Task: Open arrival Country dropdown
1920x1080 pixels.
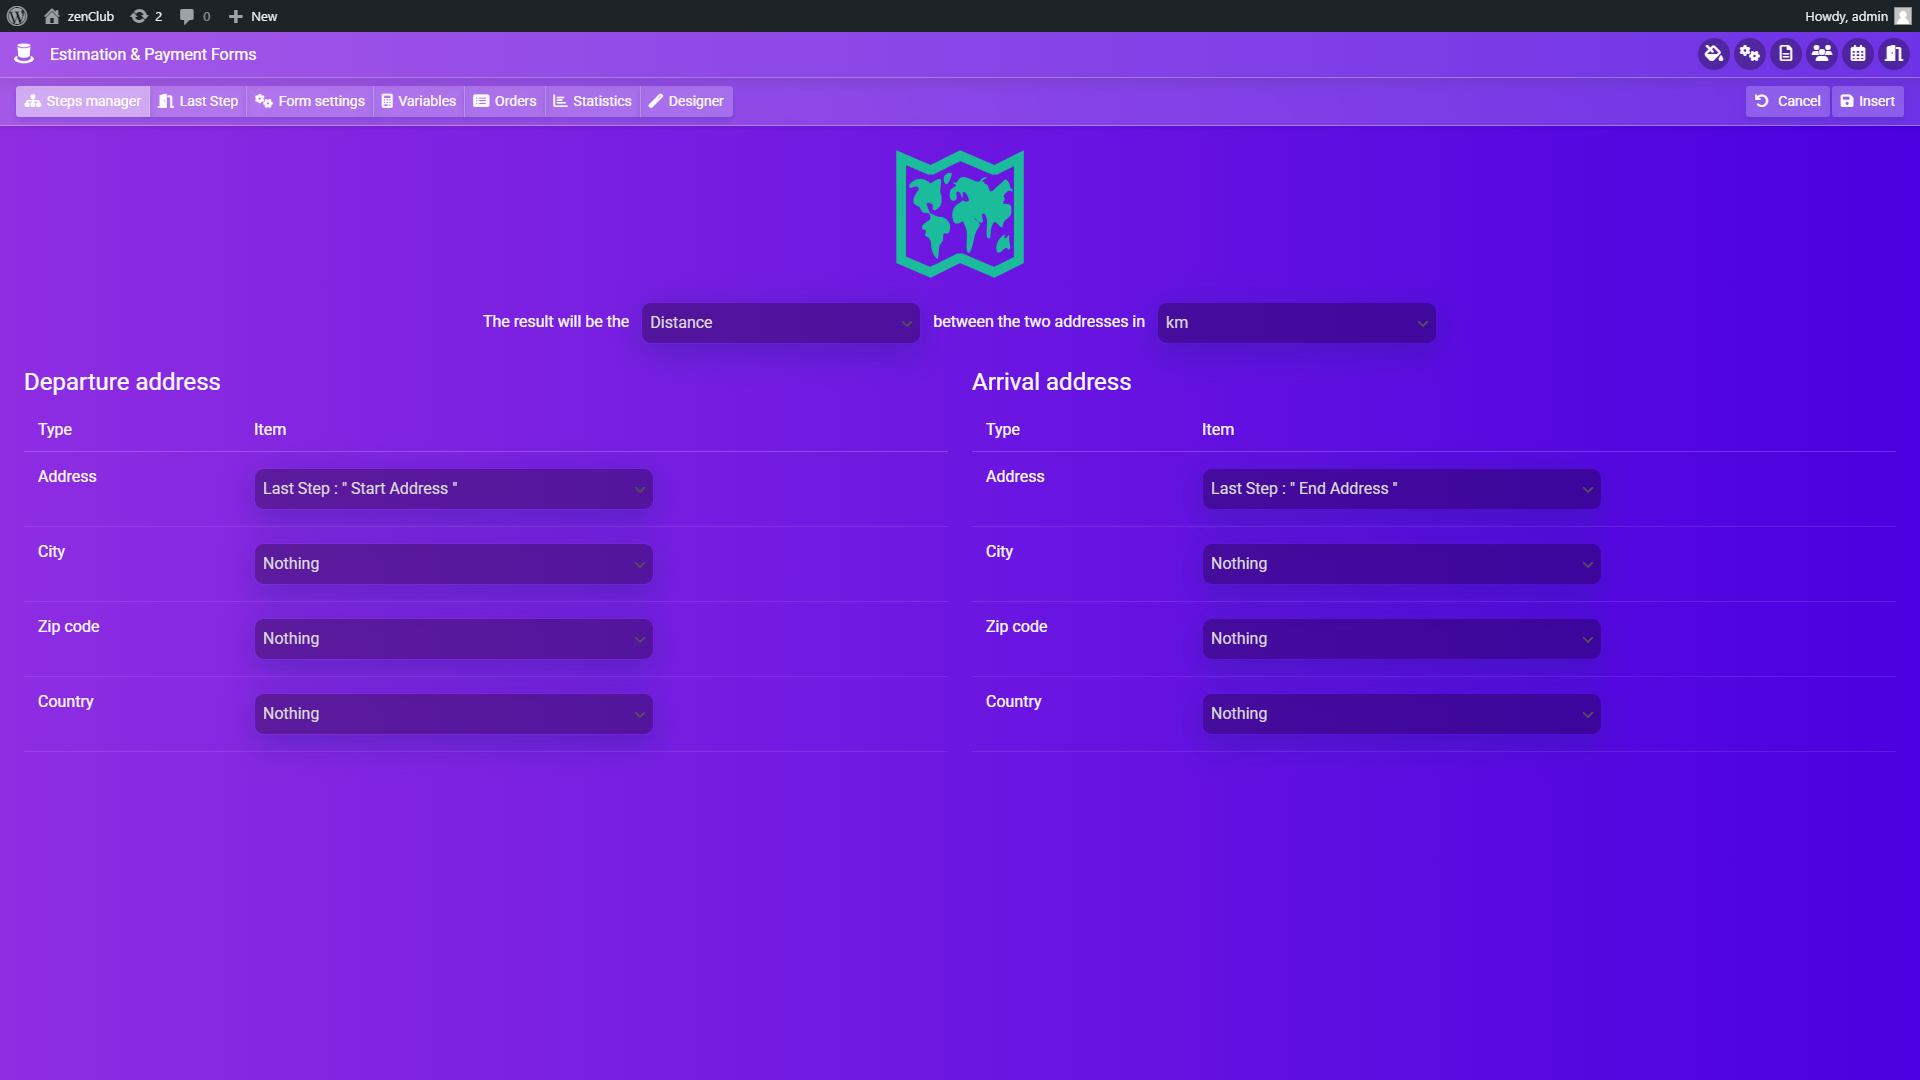Action: [1402, 714]
